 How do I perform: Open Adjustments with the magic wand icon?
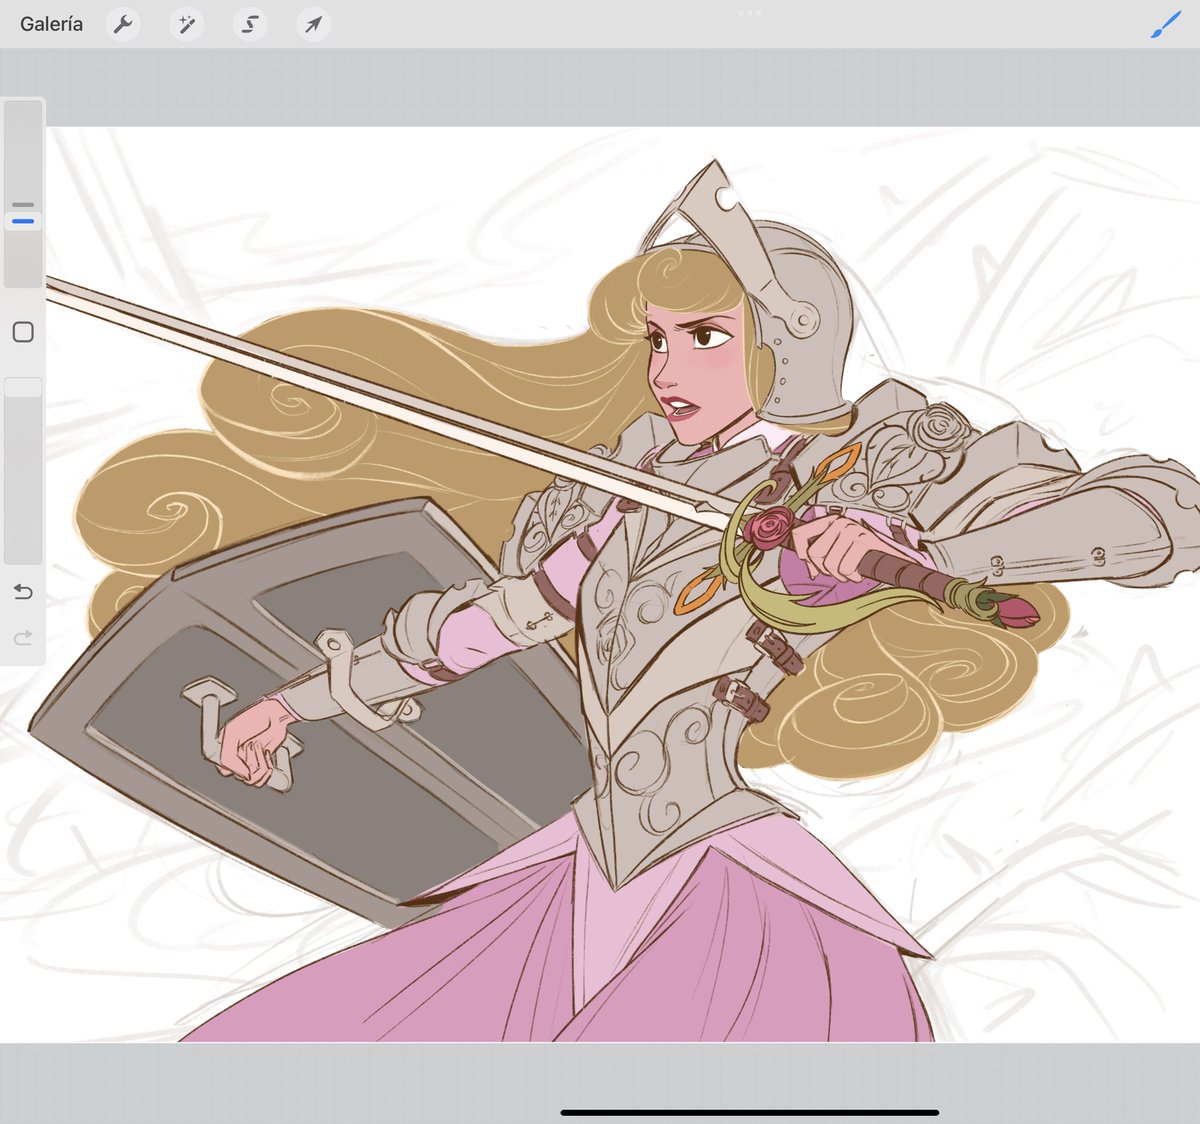click(x=186, y=24)
